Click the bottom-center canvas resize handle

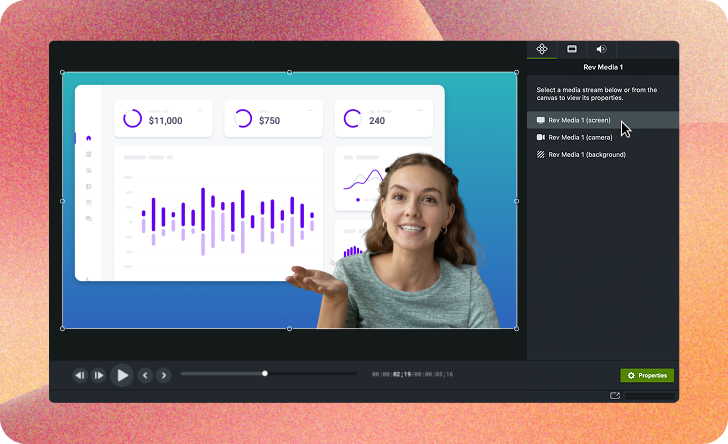(290, 329)
